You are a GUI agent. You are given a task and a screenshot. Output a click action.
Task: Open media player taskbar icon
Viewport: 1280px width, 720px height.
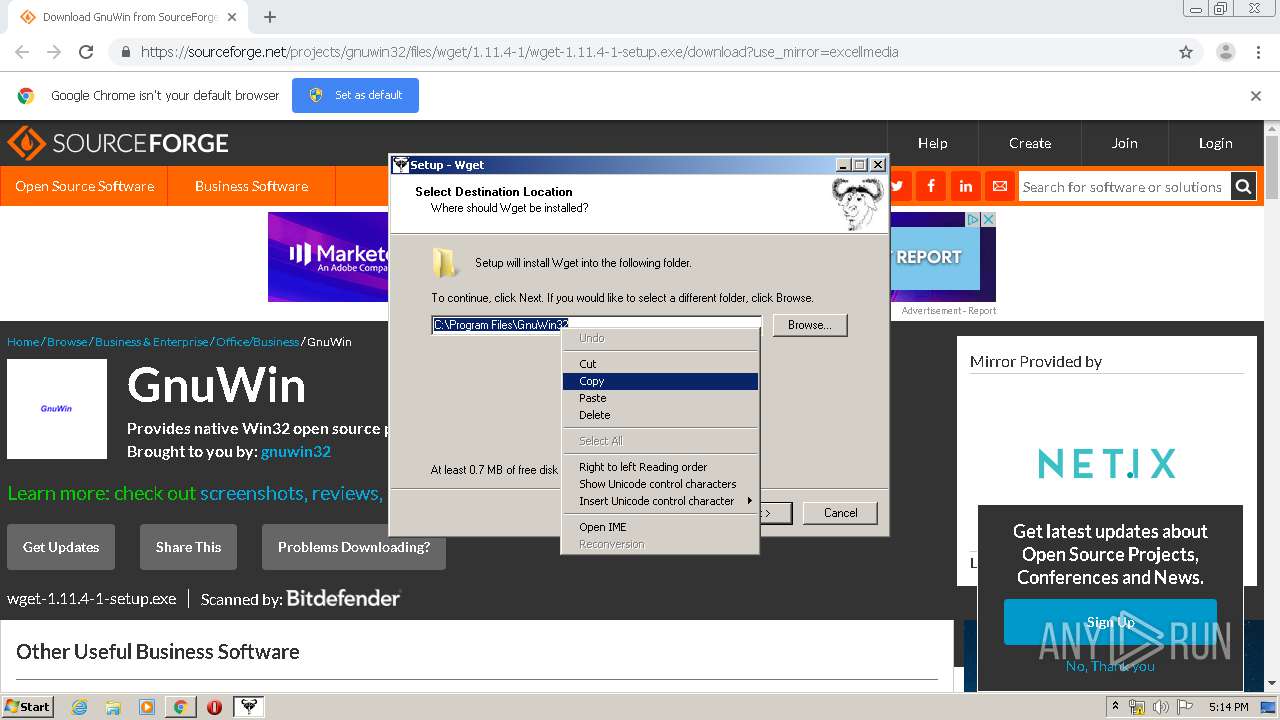pyautogui.click(x=147, y=707)
